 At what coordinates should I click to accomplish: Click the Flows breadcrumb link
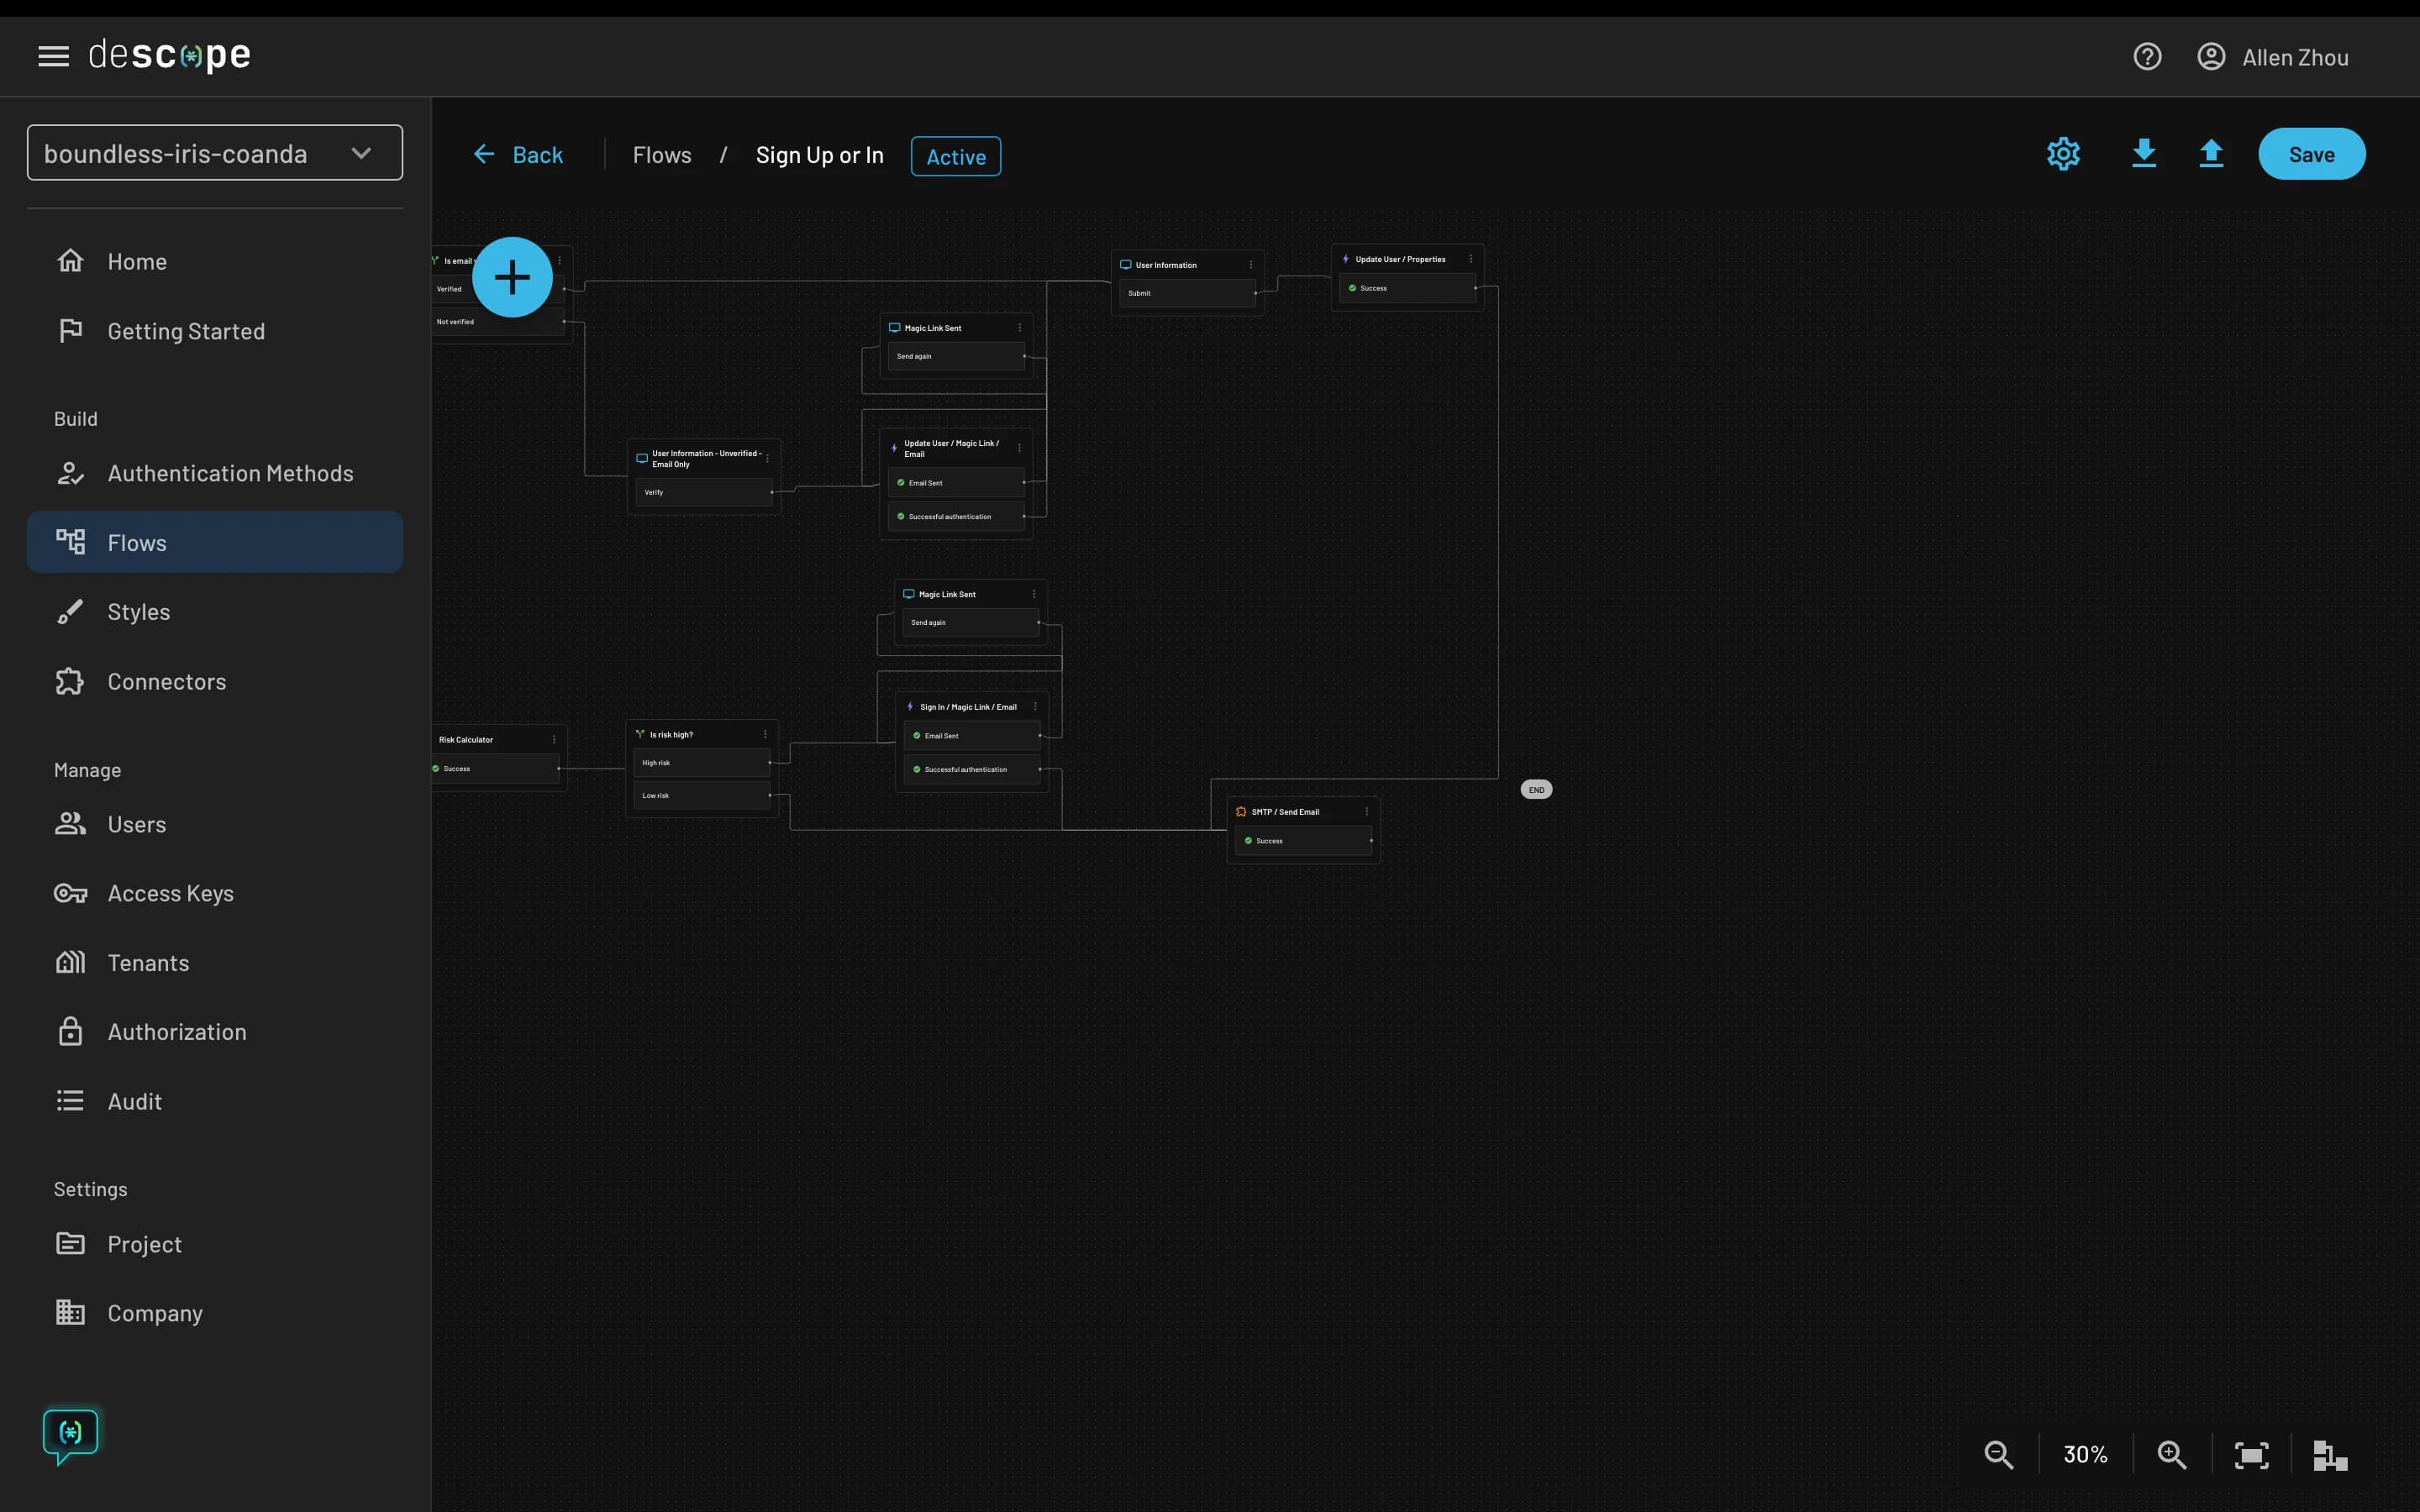click(x=661, y=155)
